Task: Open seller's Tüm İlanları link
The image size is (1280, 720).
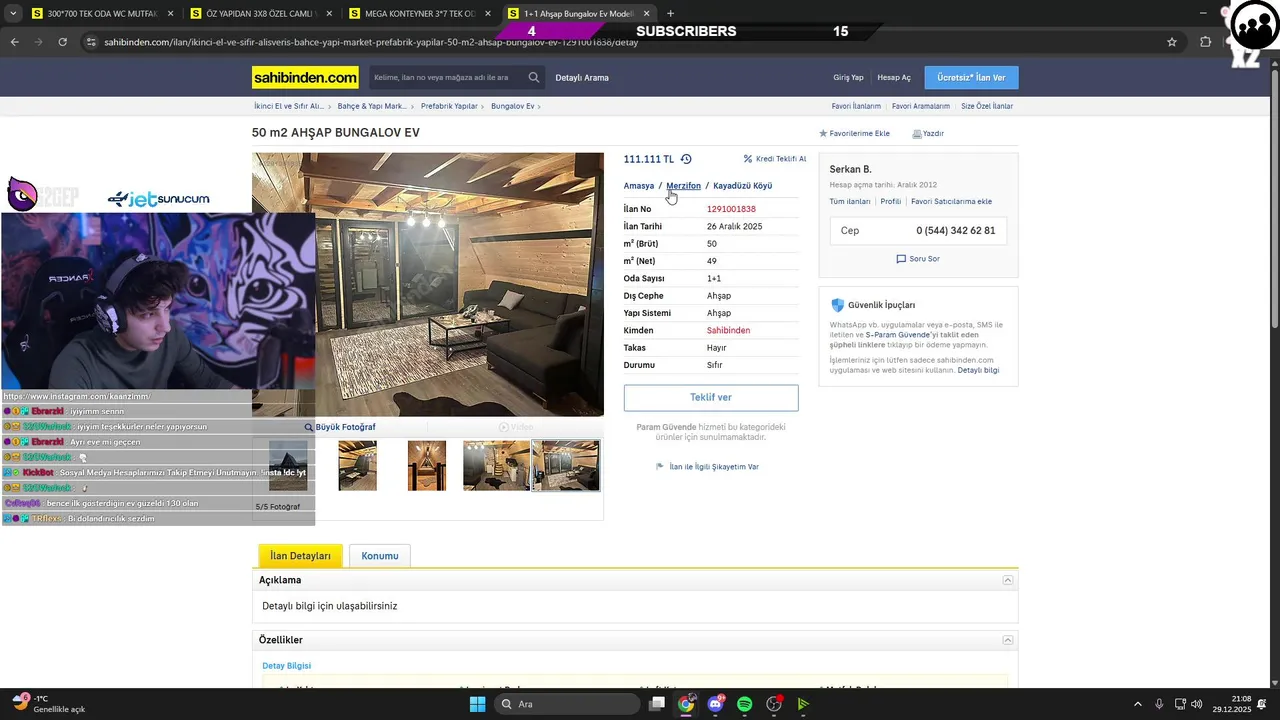Action: pos(850,202)
